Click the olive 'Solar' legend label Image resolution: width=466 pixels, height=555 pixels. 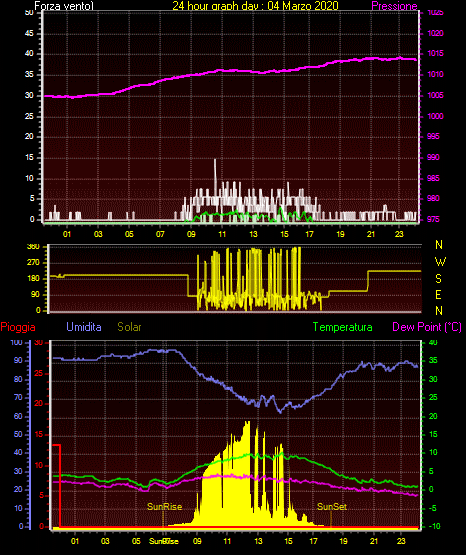pyautogui.click(x=129, y=327)
